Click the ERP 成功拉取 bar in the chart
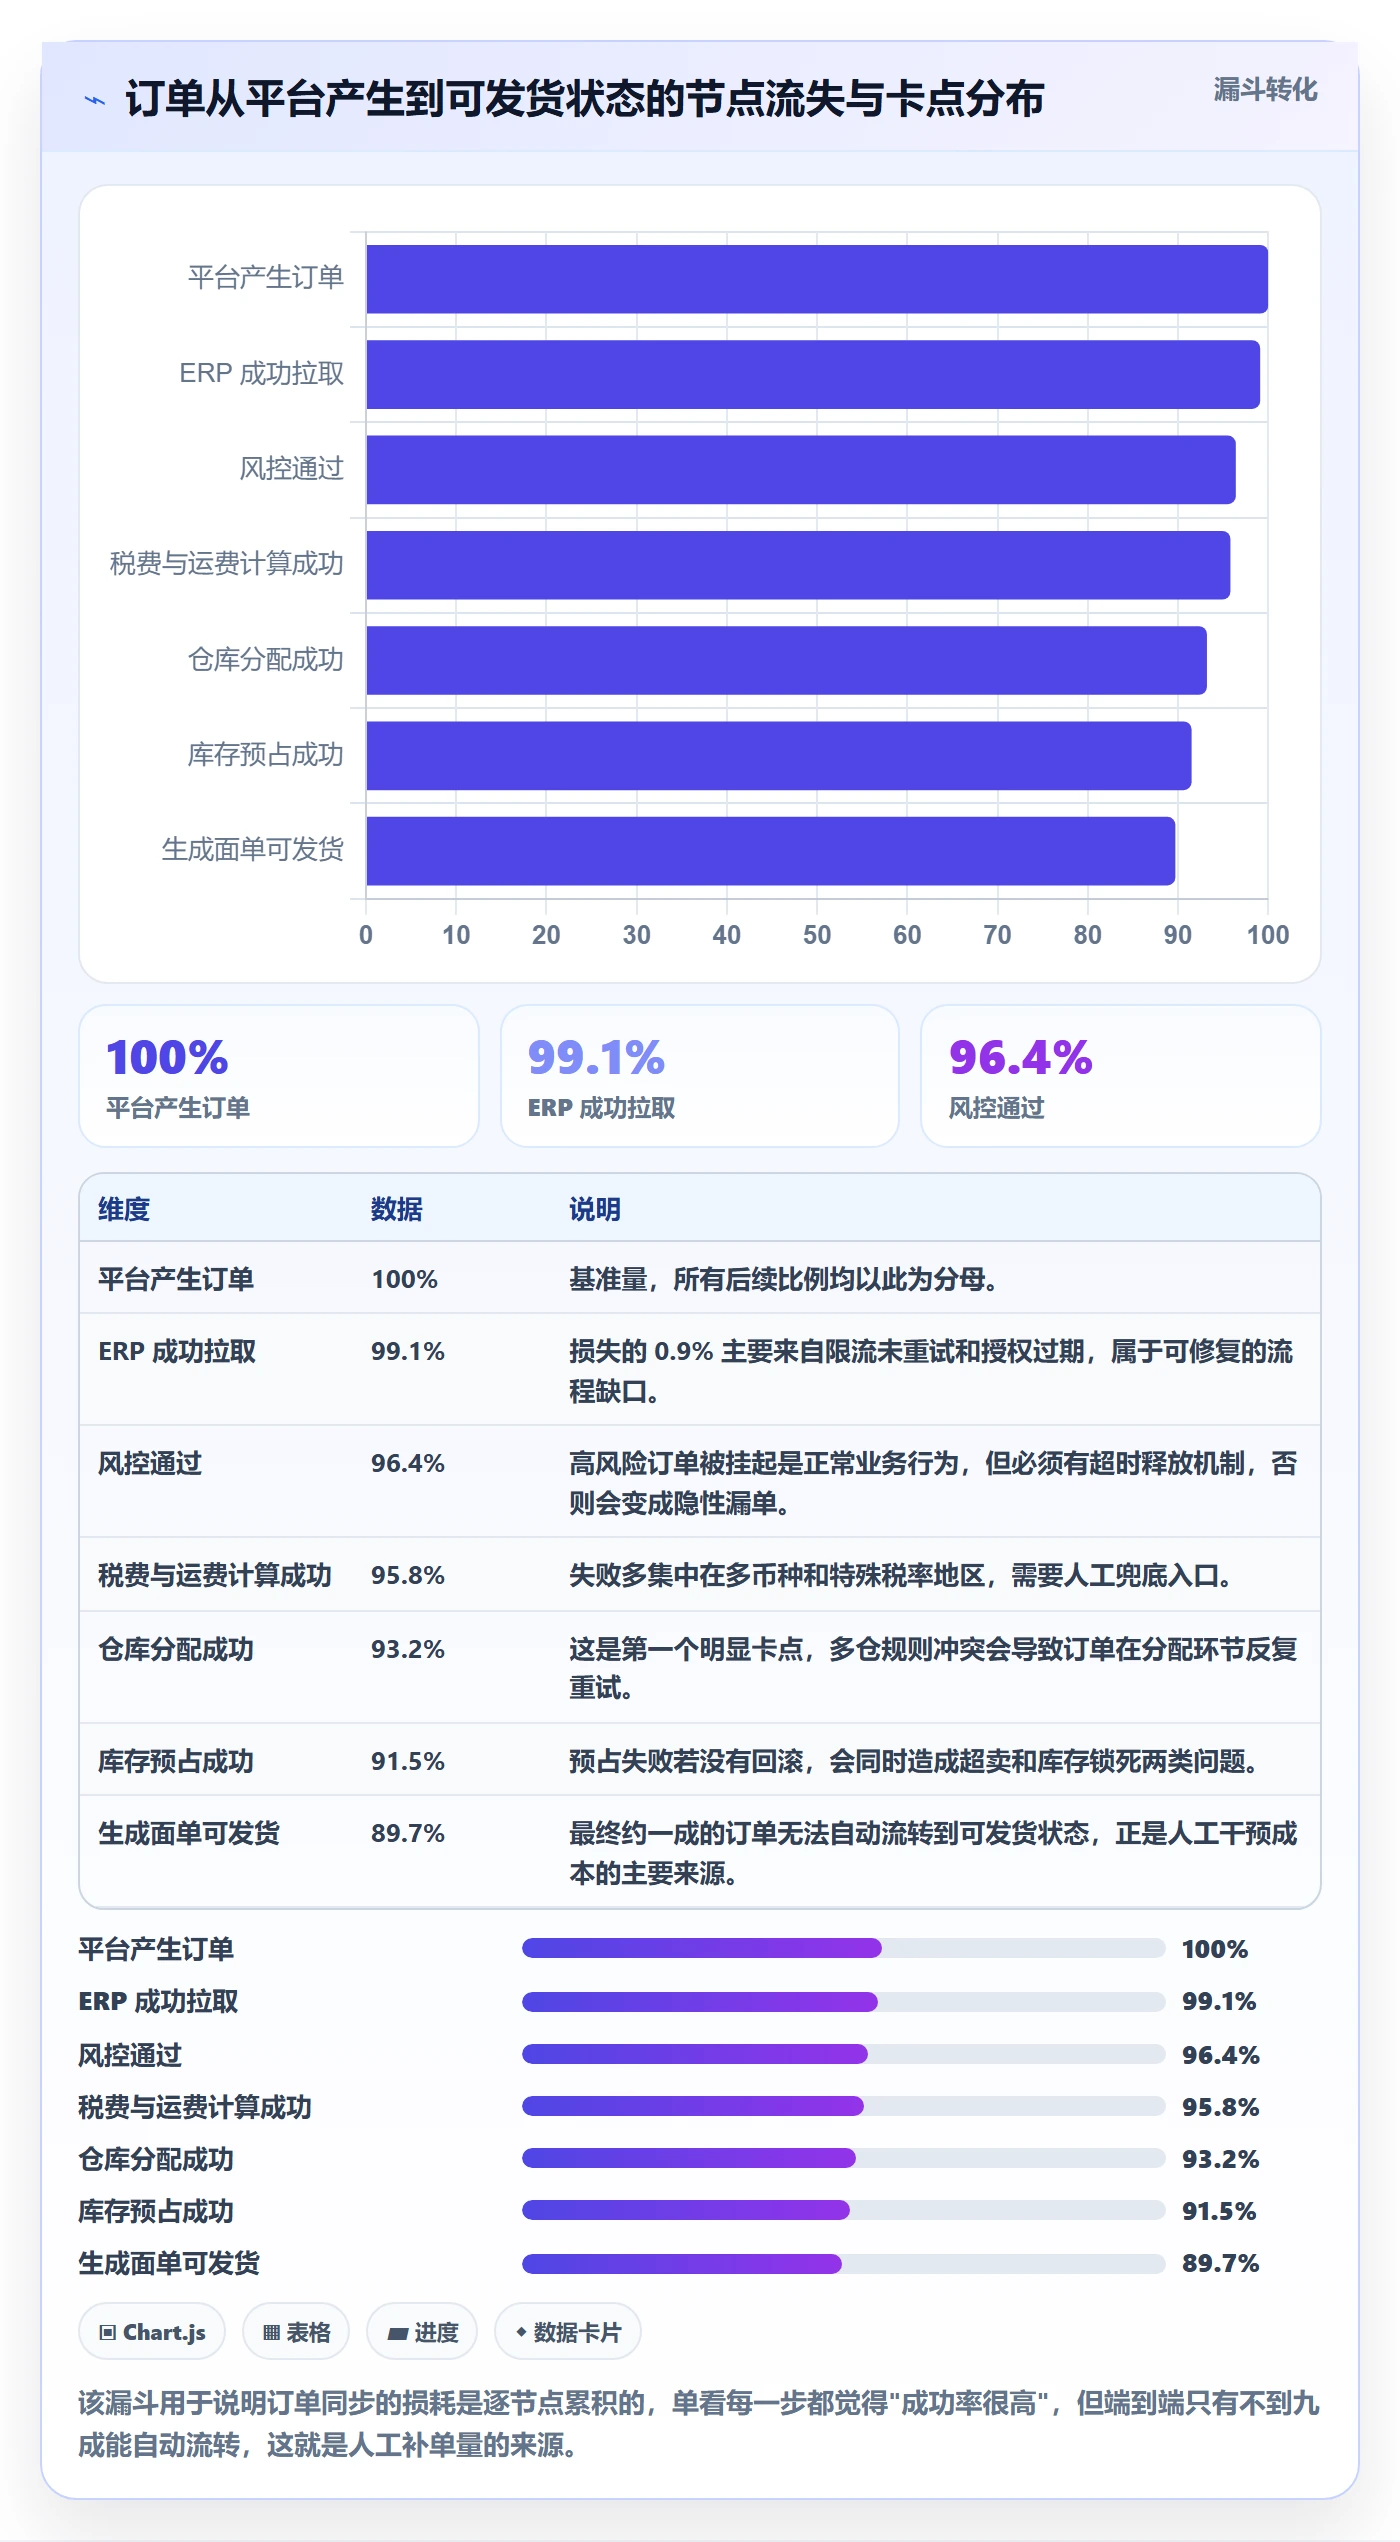 click(x=813, y=374)
